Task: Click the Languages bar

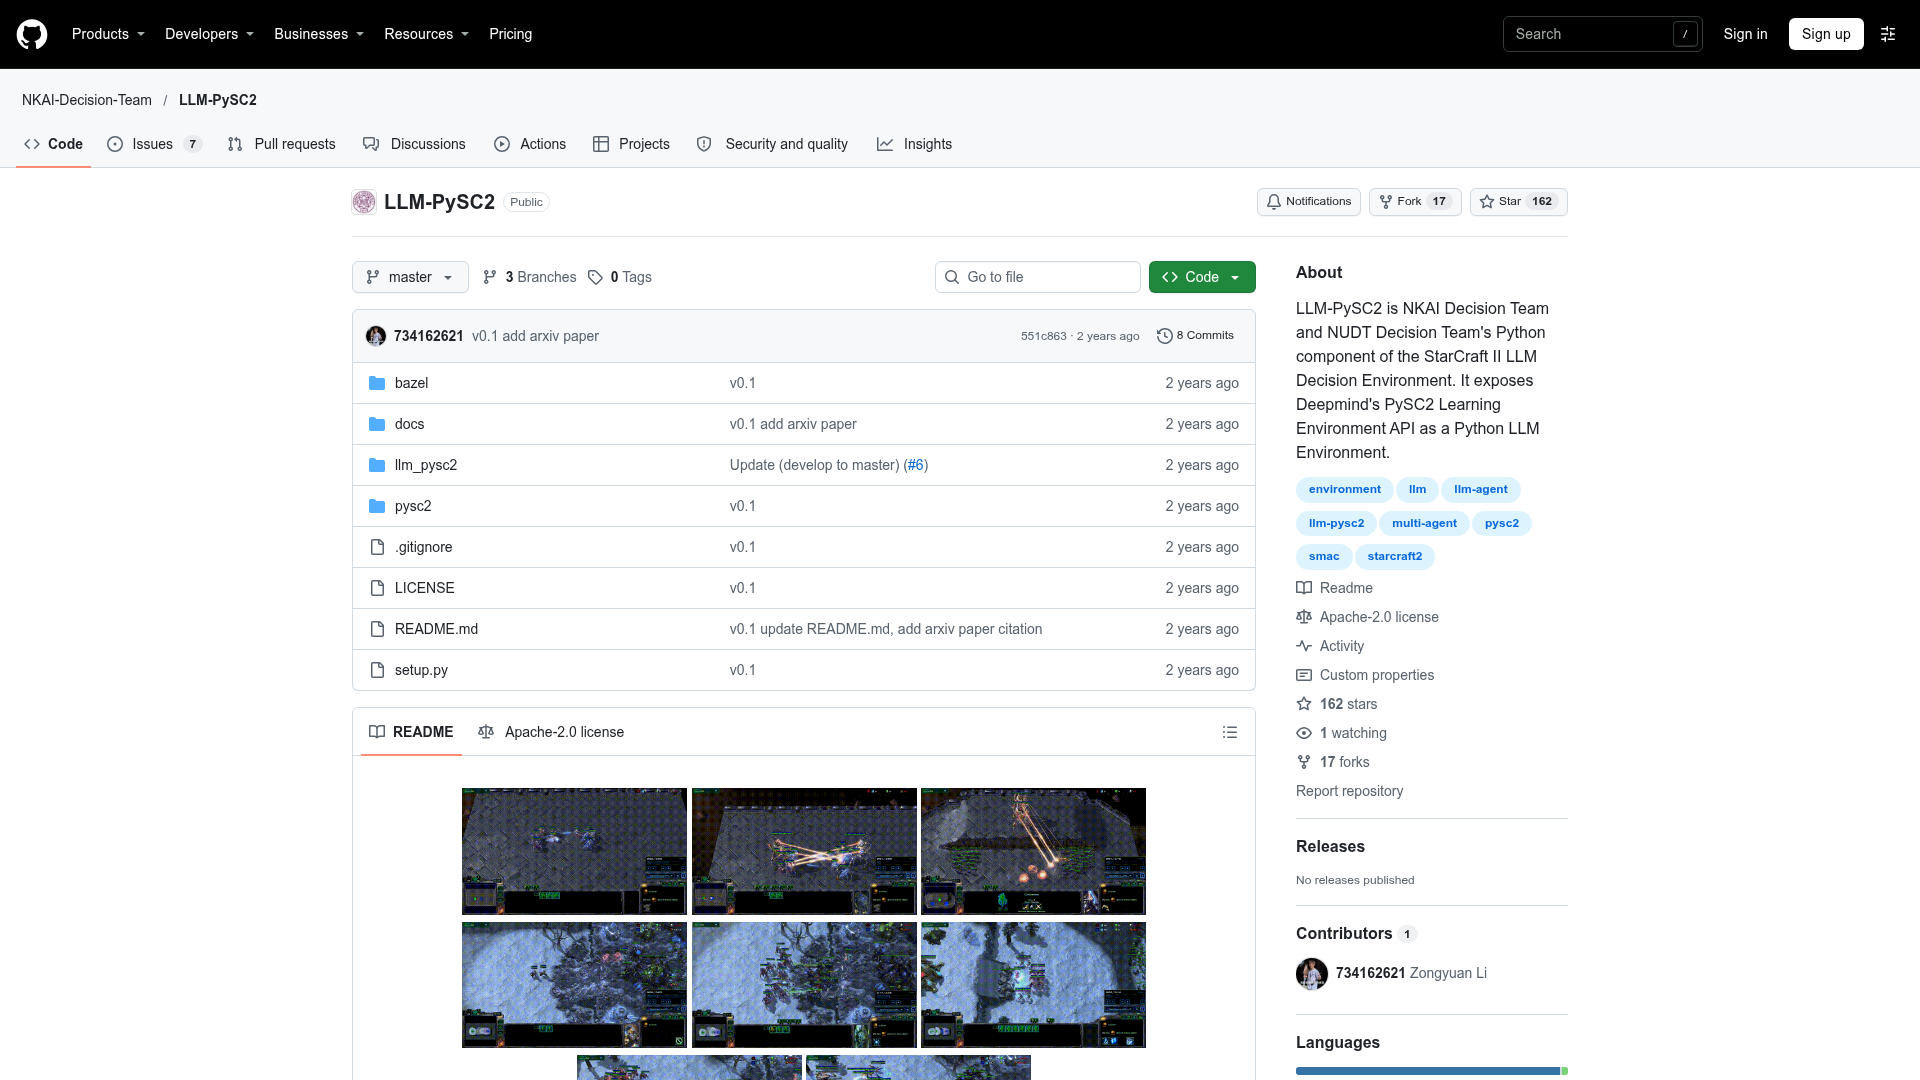Action: tap(1432, 1071)
